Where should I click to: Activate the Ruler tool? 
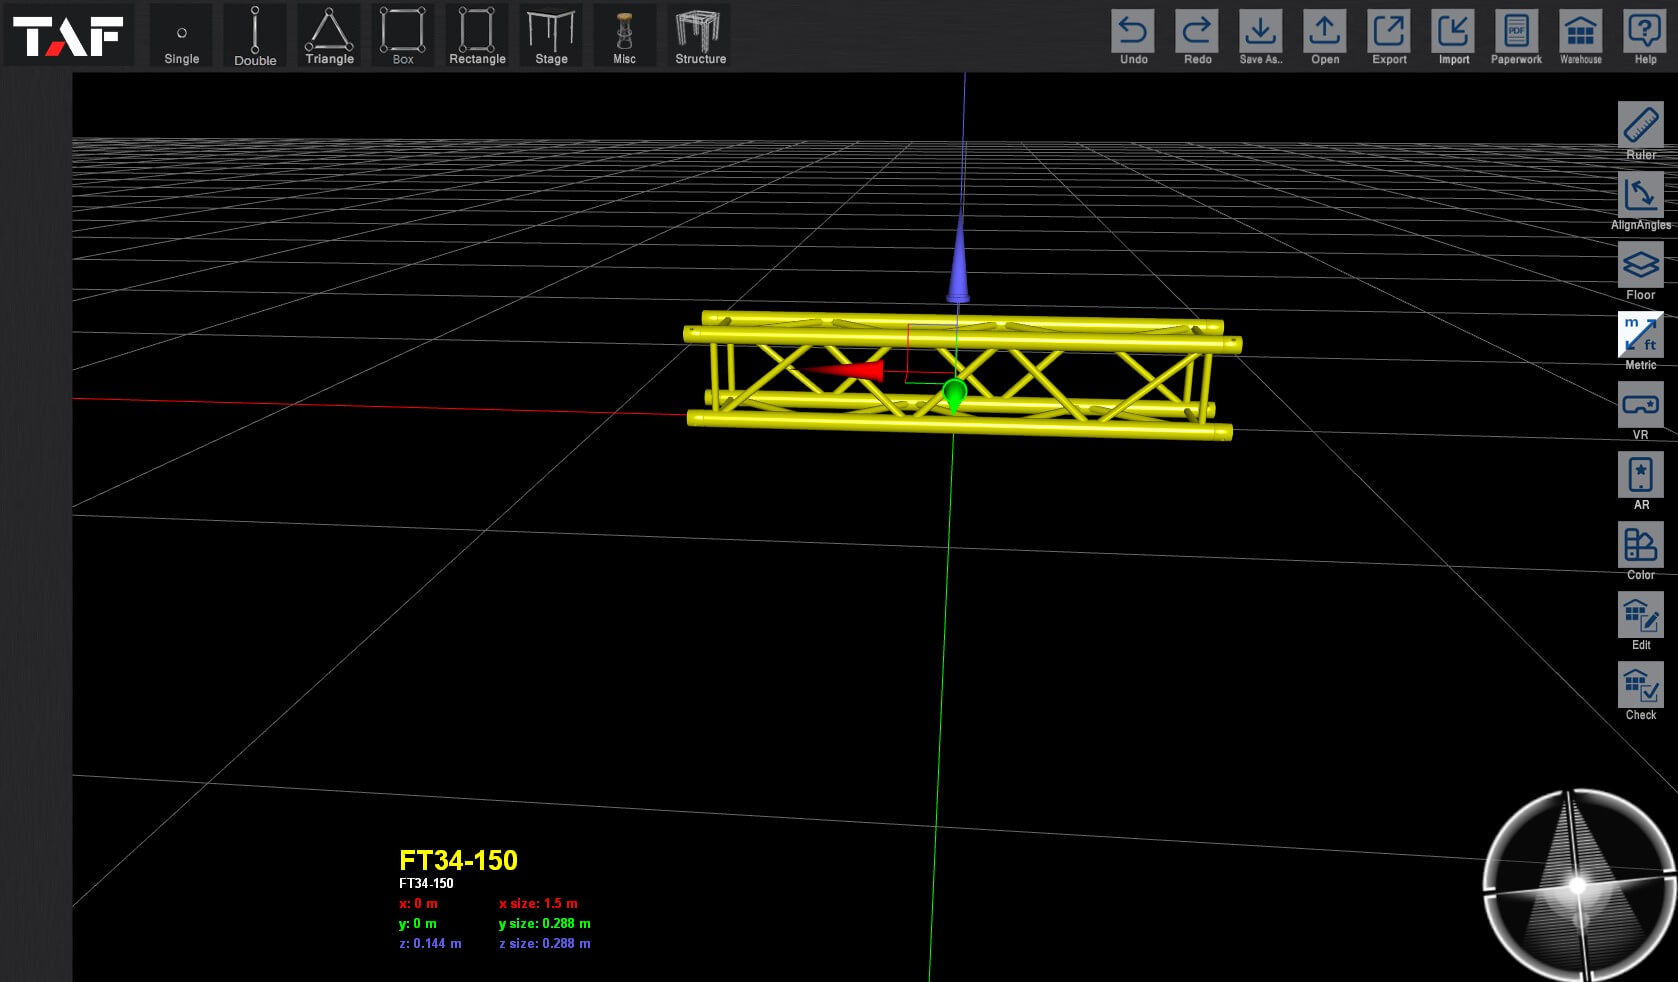[1641, 131]
